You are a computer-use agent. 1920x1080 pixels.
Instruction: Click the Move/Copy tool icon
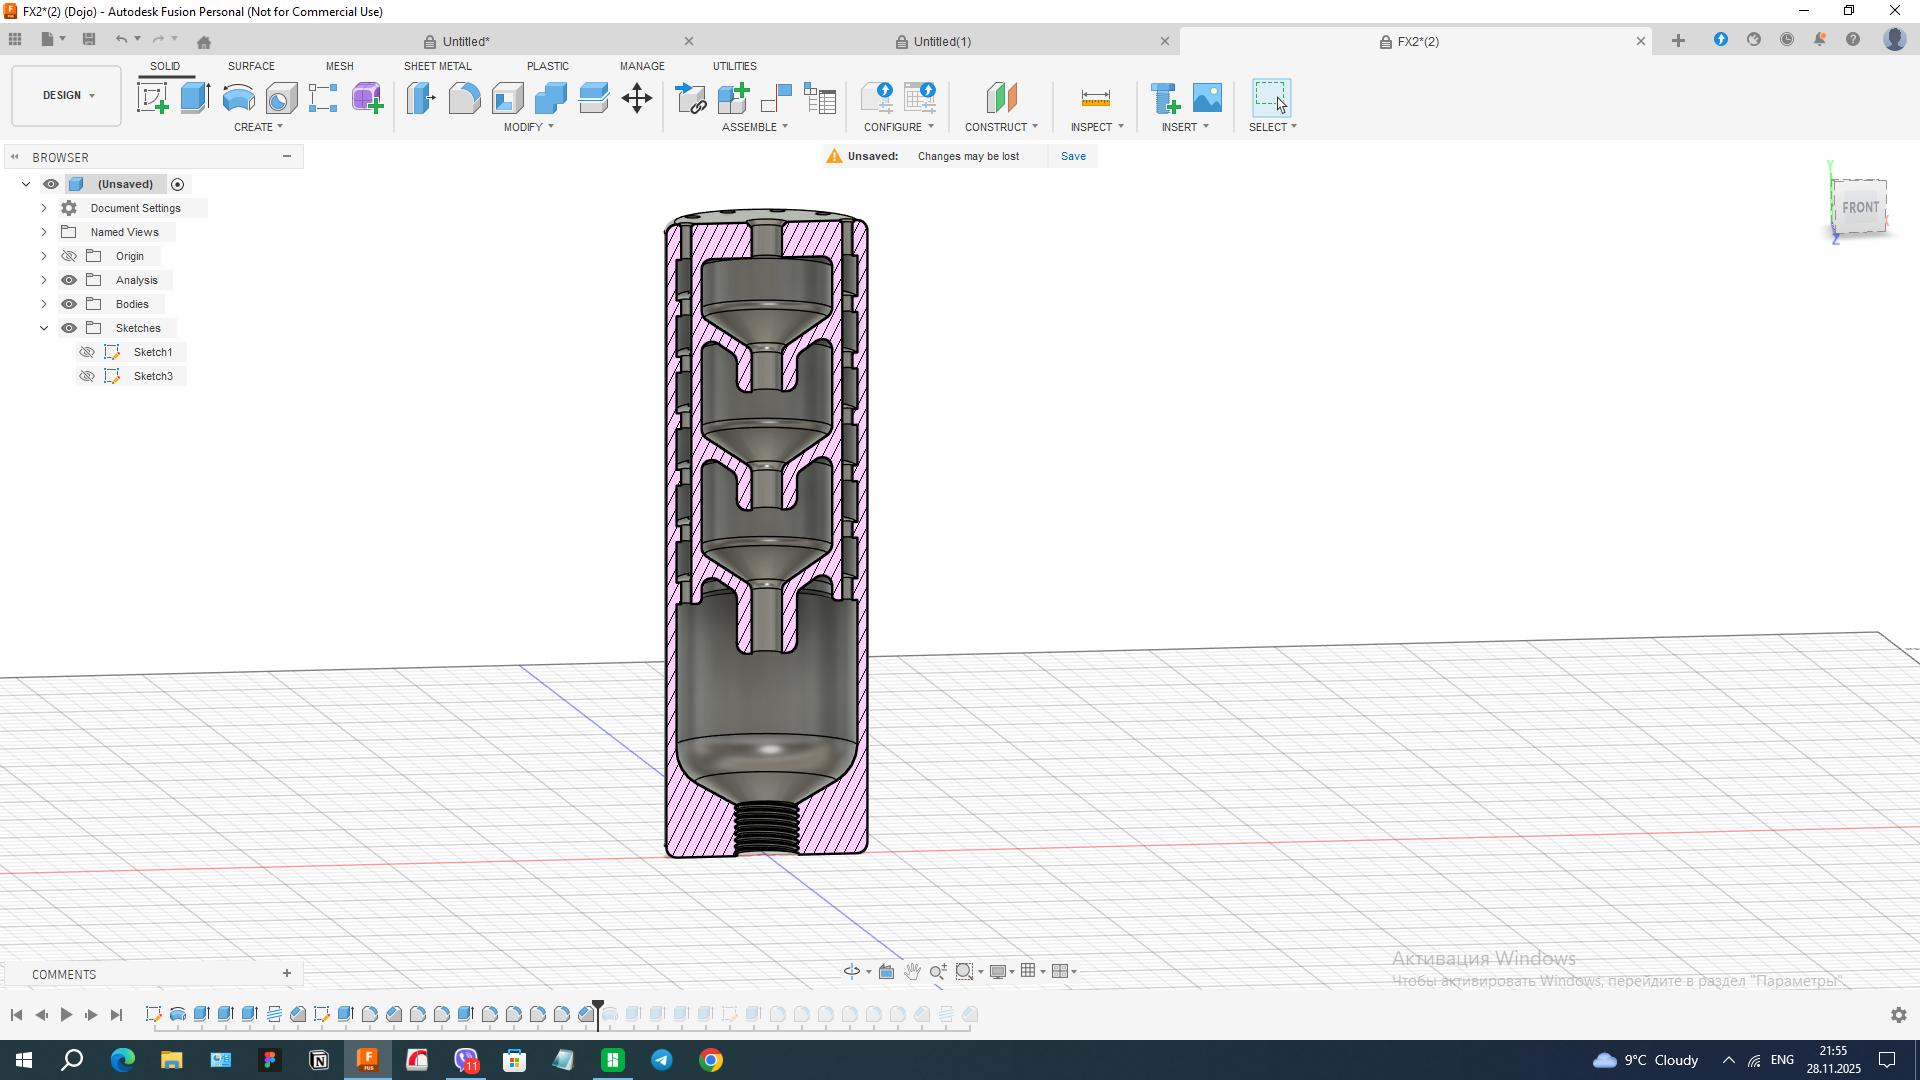(x=637, y=98)
